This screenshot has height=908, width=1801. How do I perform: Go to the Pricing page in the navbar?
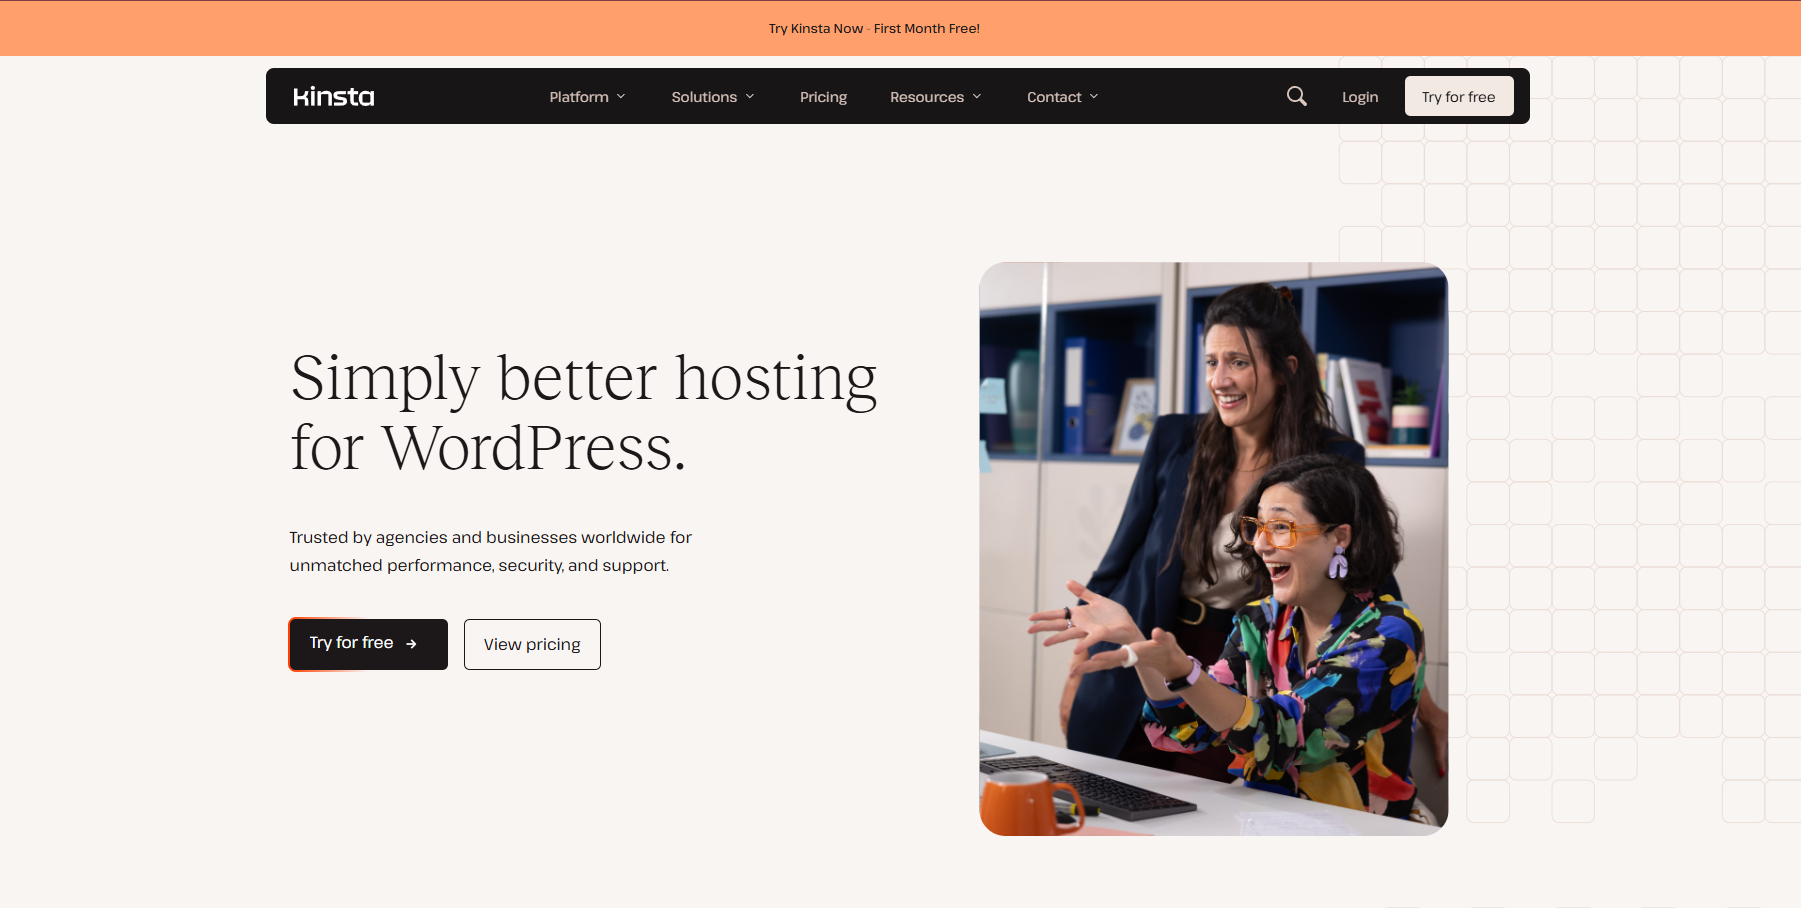tap(823, 97)
